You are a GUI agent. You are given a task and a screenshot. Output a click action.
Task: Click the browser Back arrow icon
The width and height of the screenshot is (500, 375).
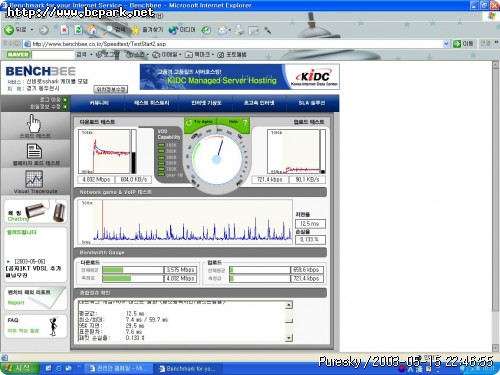click(x=9, y=30)
